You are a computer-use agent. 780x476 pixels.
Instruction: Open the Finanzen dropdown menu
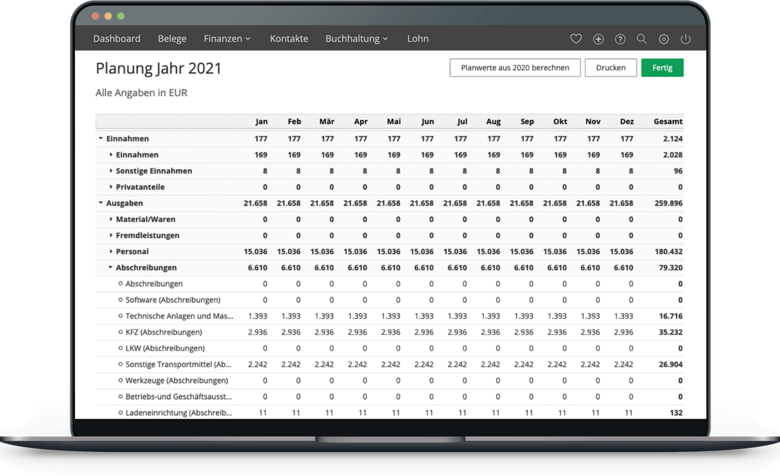click(227, 39)
